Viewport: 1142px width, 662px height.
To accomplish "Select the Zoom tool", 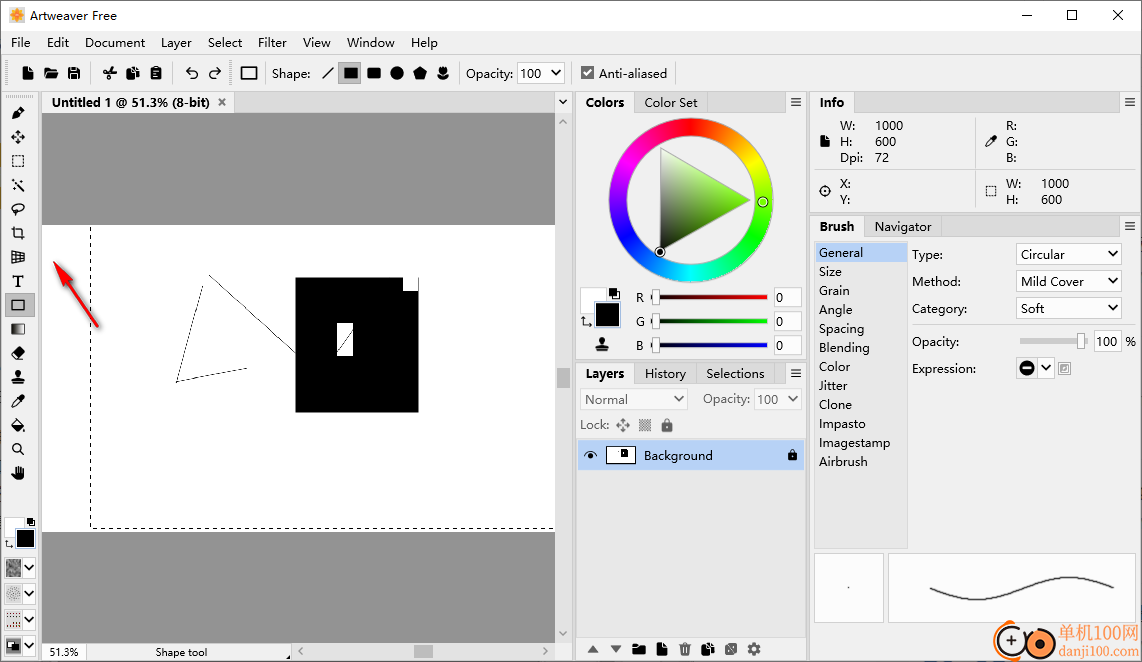I will [18, 449].
